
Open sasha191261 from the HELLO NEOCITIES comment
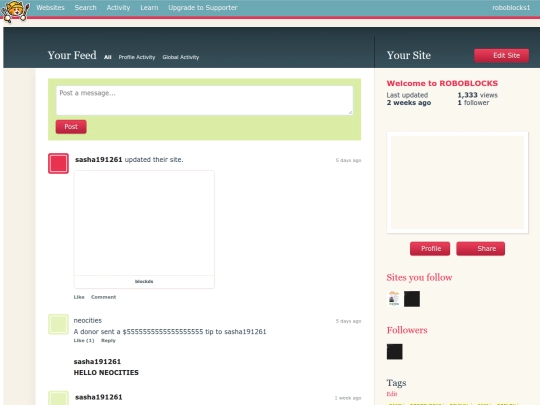97,362
